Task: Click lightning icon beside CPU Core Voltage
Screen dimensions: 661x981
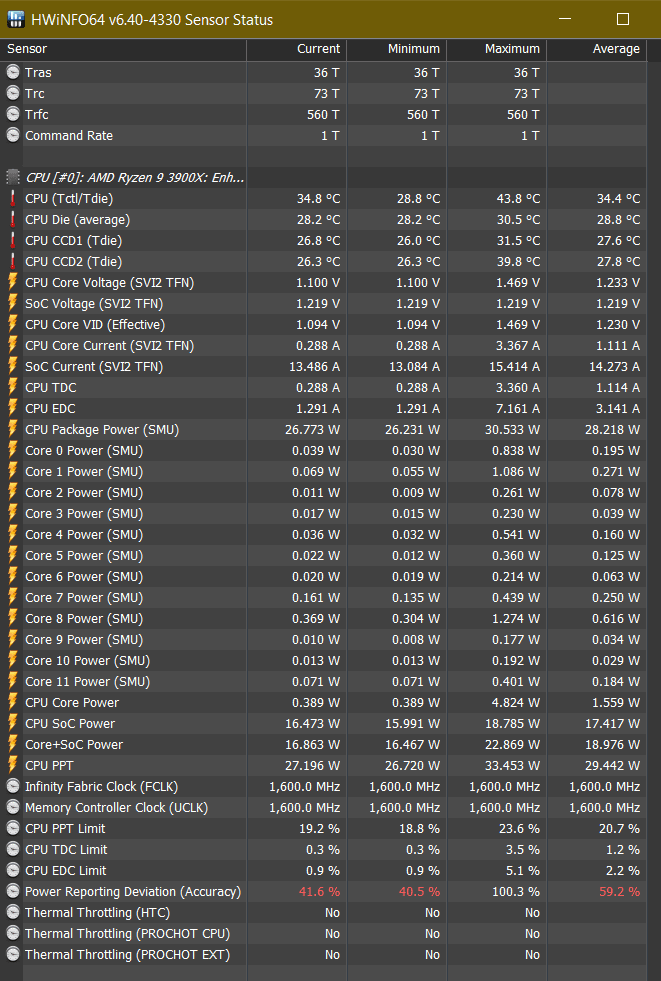Action: click(13, 282)
